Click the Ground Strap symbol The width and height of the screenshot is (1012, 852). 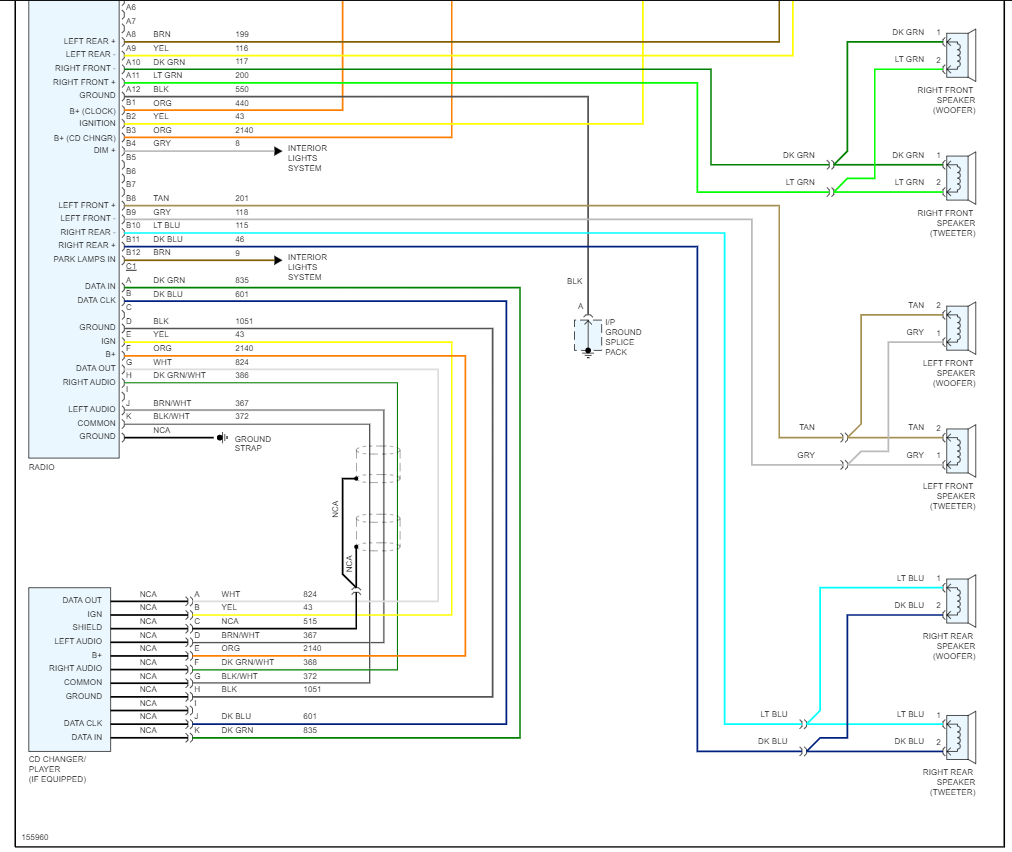pos(222,438)
